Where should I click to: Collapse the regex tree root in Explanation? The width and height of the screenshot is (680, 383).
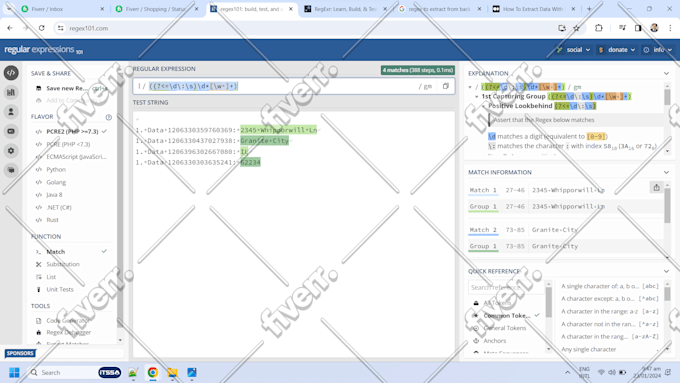pos(470,87)
